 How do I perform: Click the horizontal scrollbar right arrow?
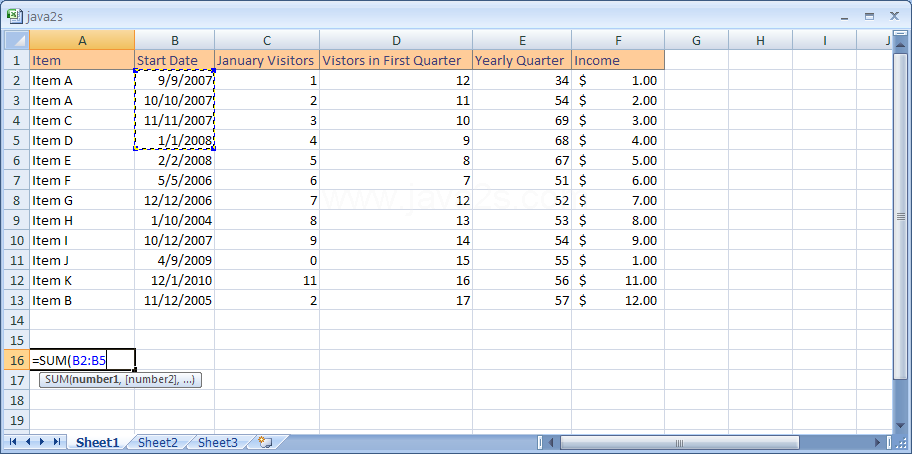(x=878, y=442)
